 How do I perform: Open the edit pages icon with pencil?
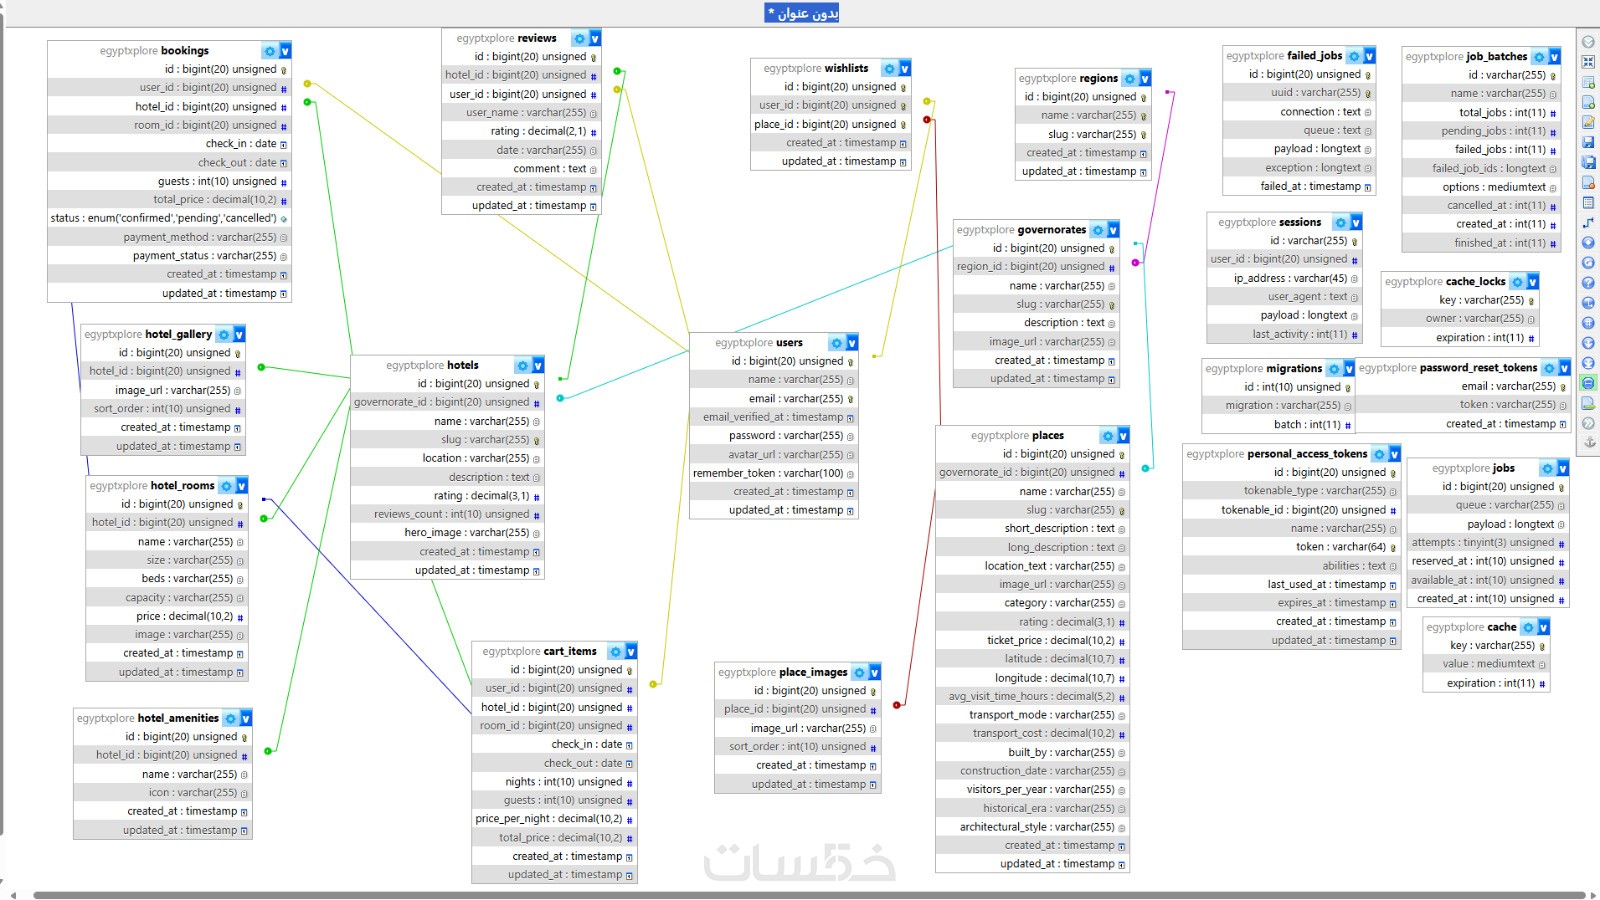pyautogui.click(x=1588, y=122)
